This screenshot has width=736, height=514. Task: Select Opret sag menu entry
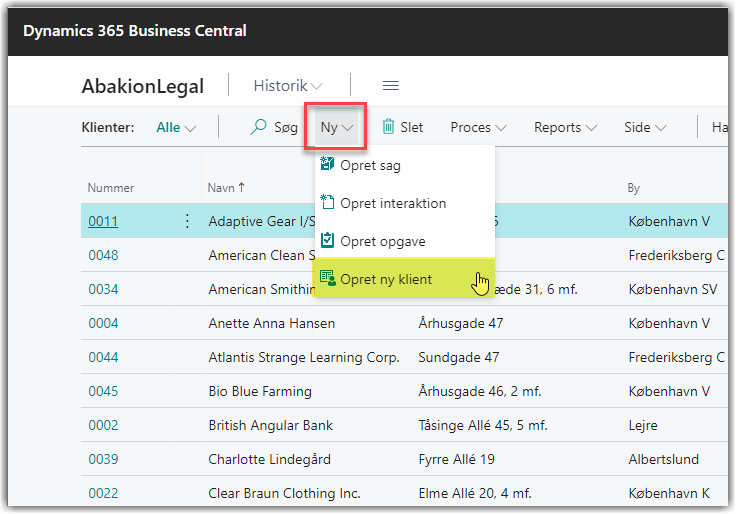click(405, 165)
